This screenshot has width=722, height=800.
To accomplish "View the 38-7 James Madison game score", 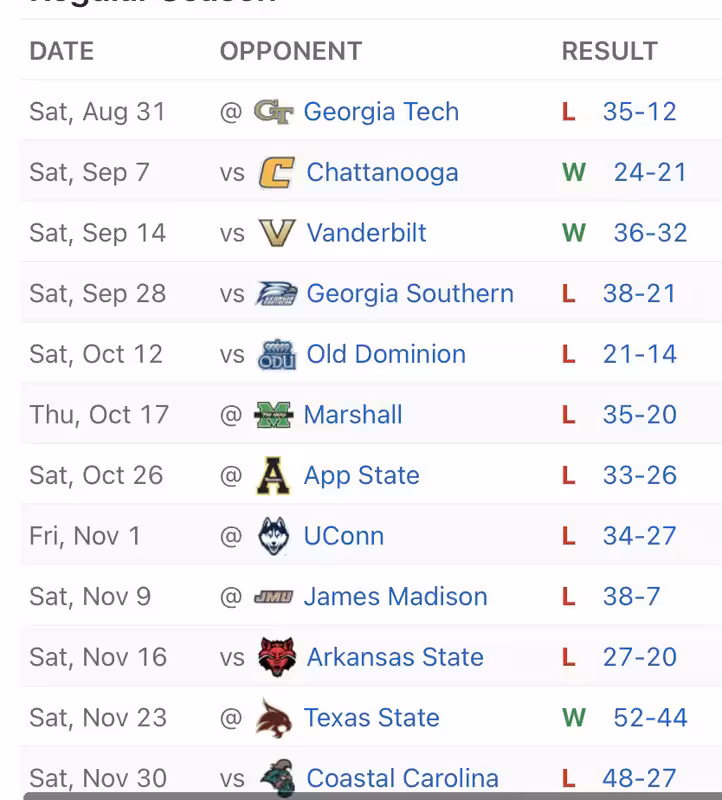I will click(x=631, y=597).
